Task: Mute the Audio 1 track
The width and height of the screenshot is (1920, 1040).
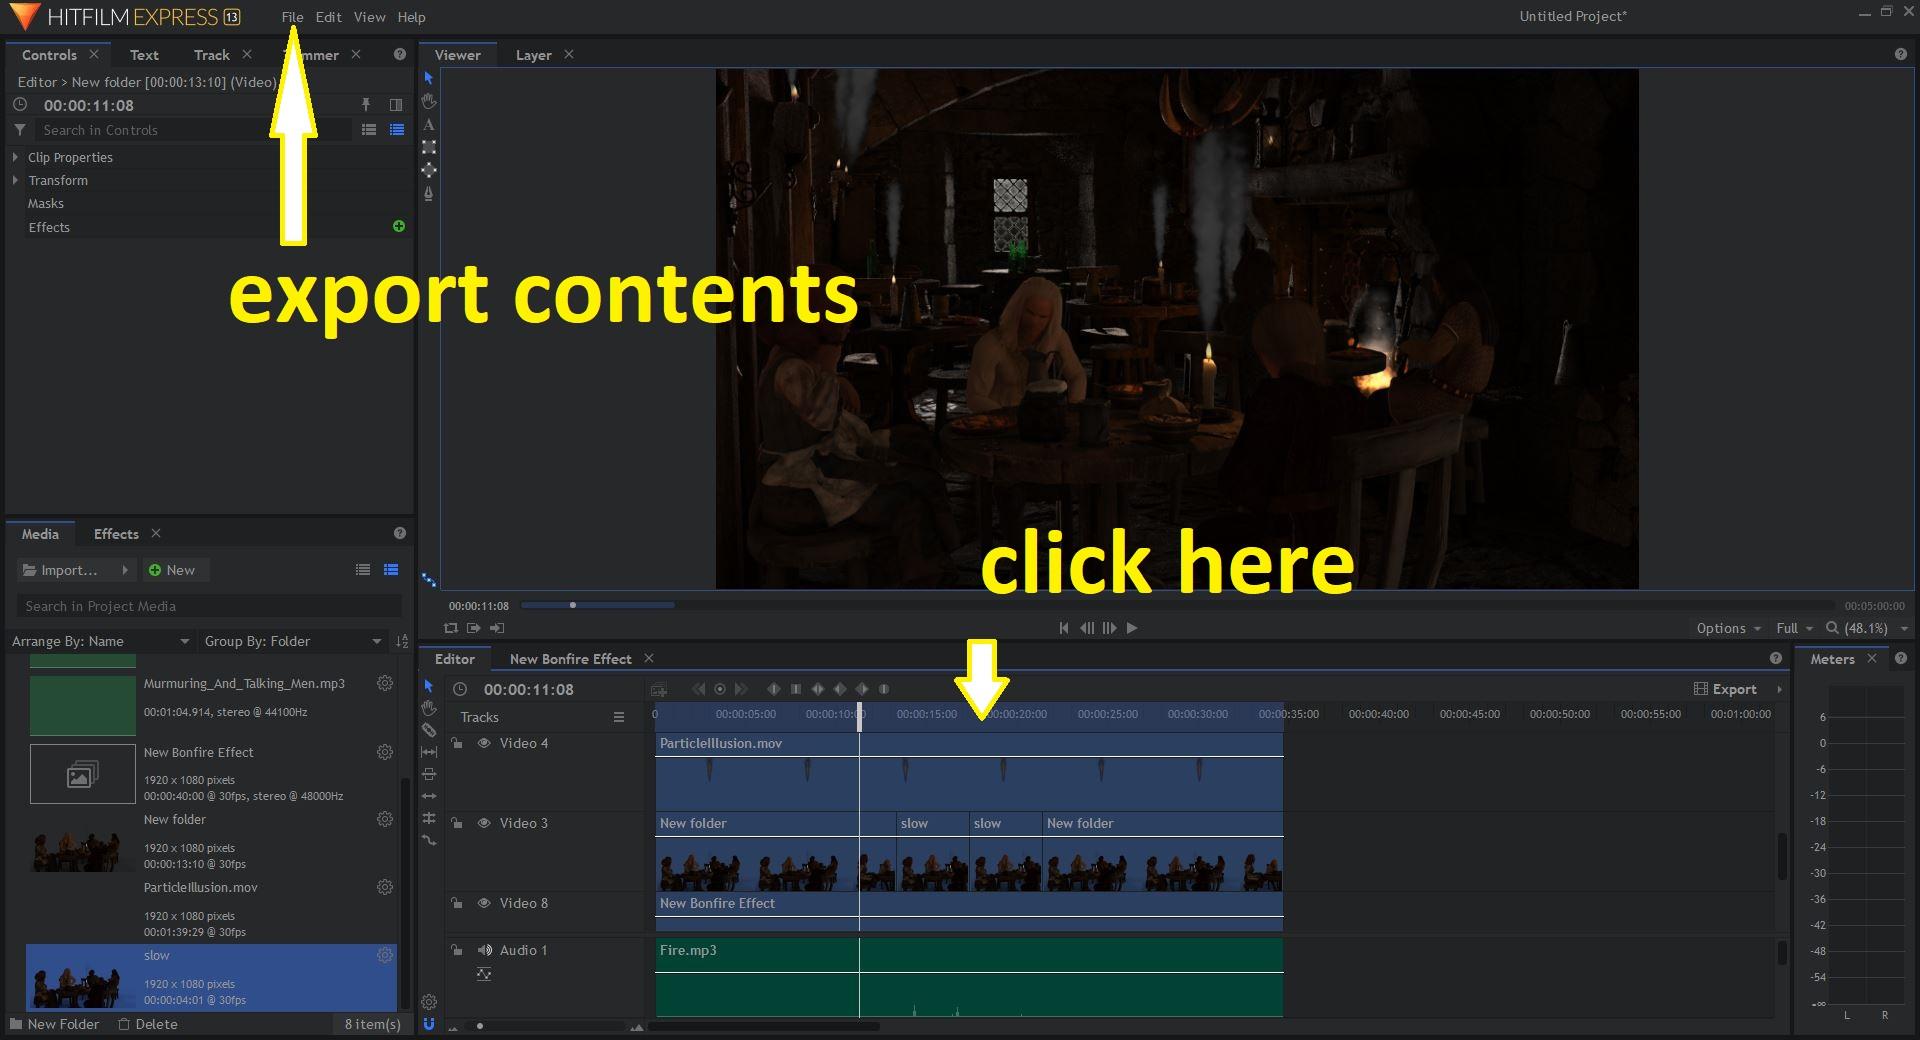Action: click(x=485, y=950)
